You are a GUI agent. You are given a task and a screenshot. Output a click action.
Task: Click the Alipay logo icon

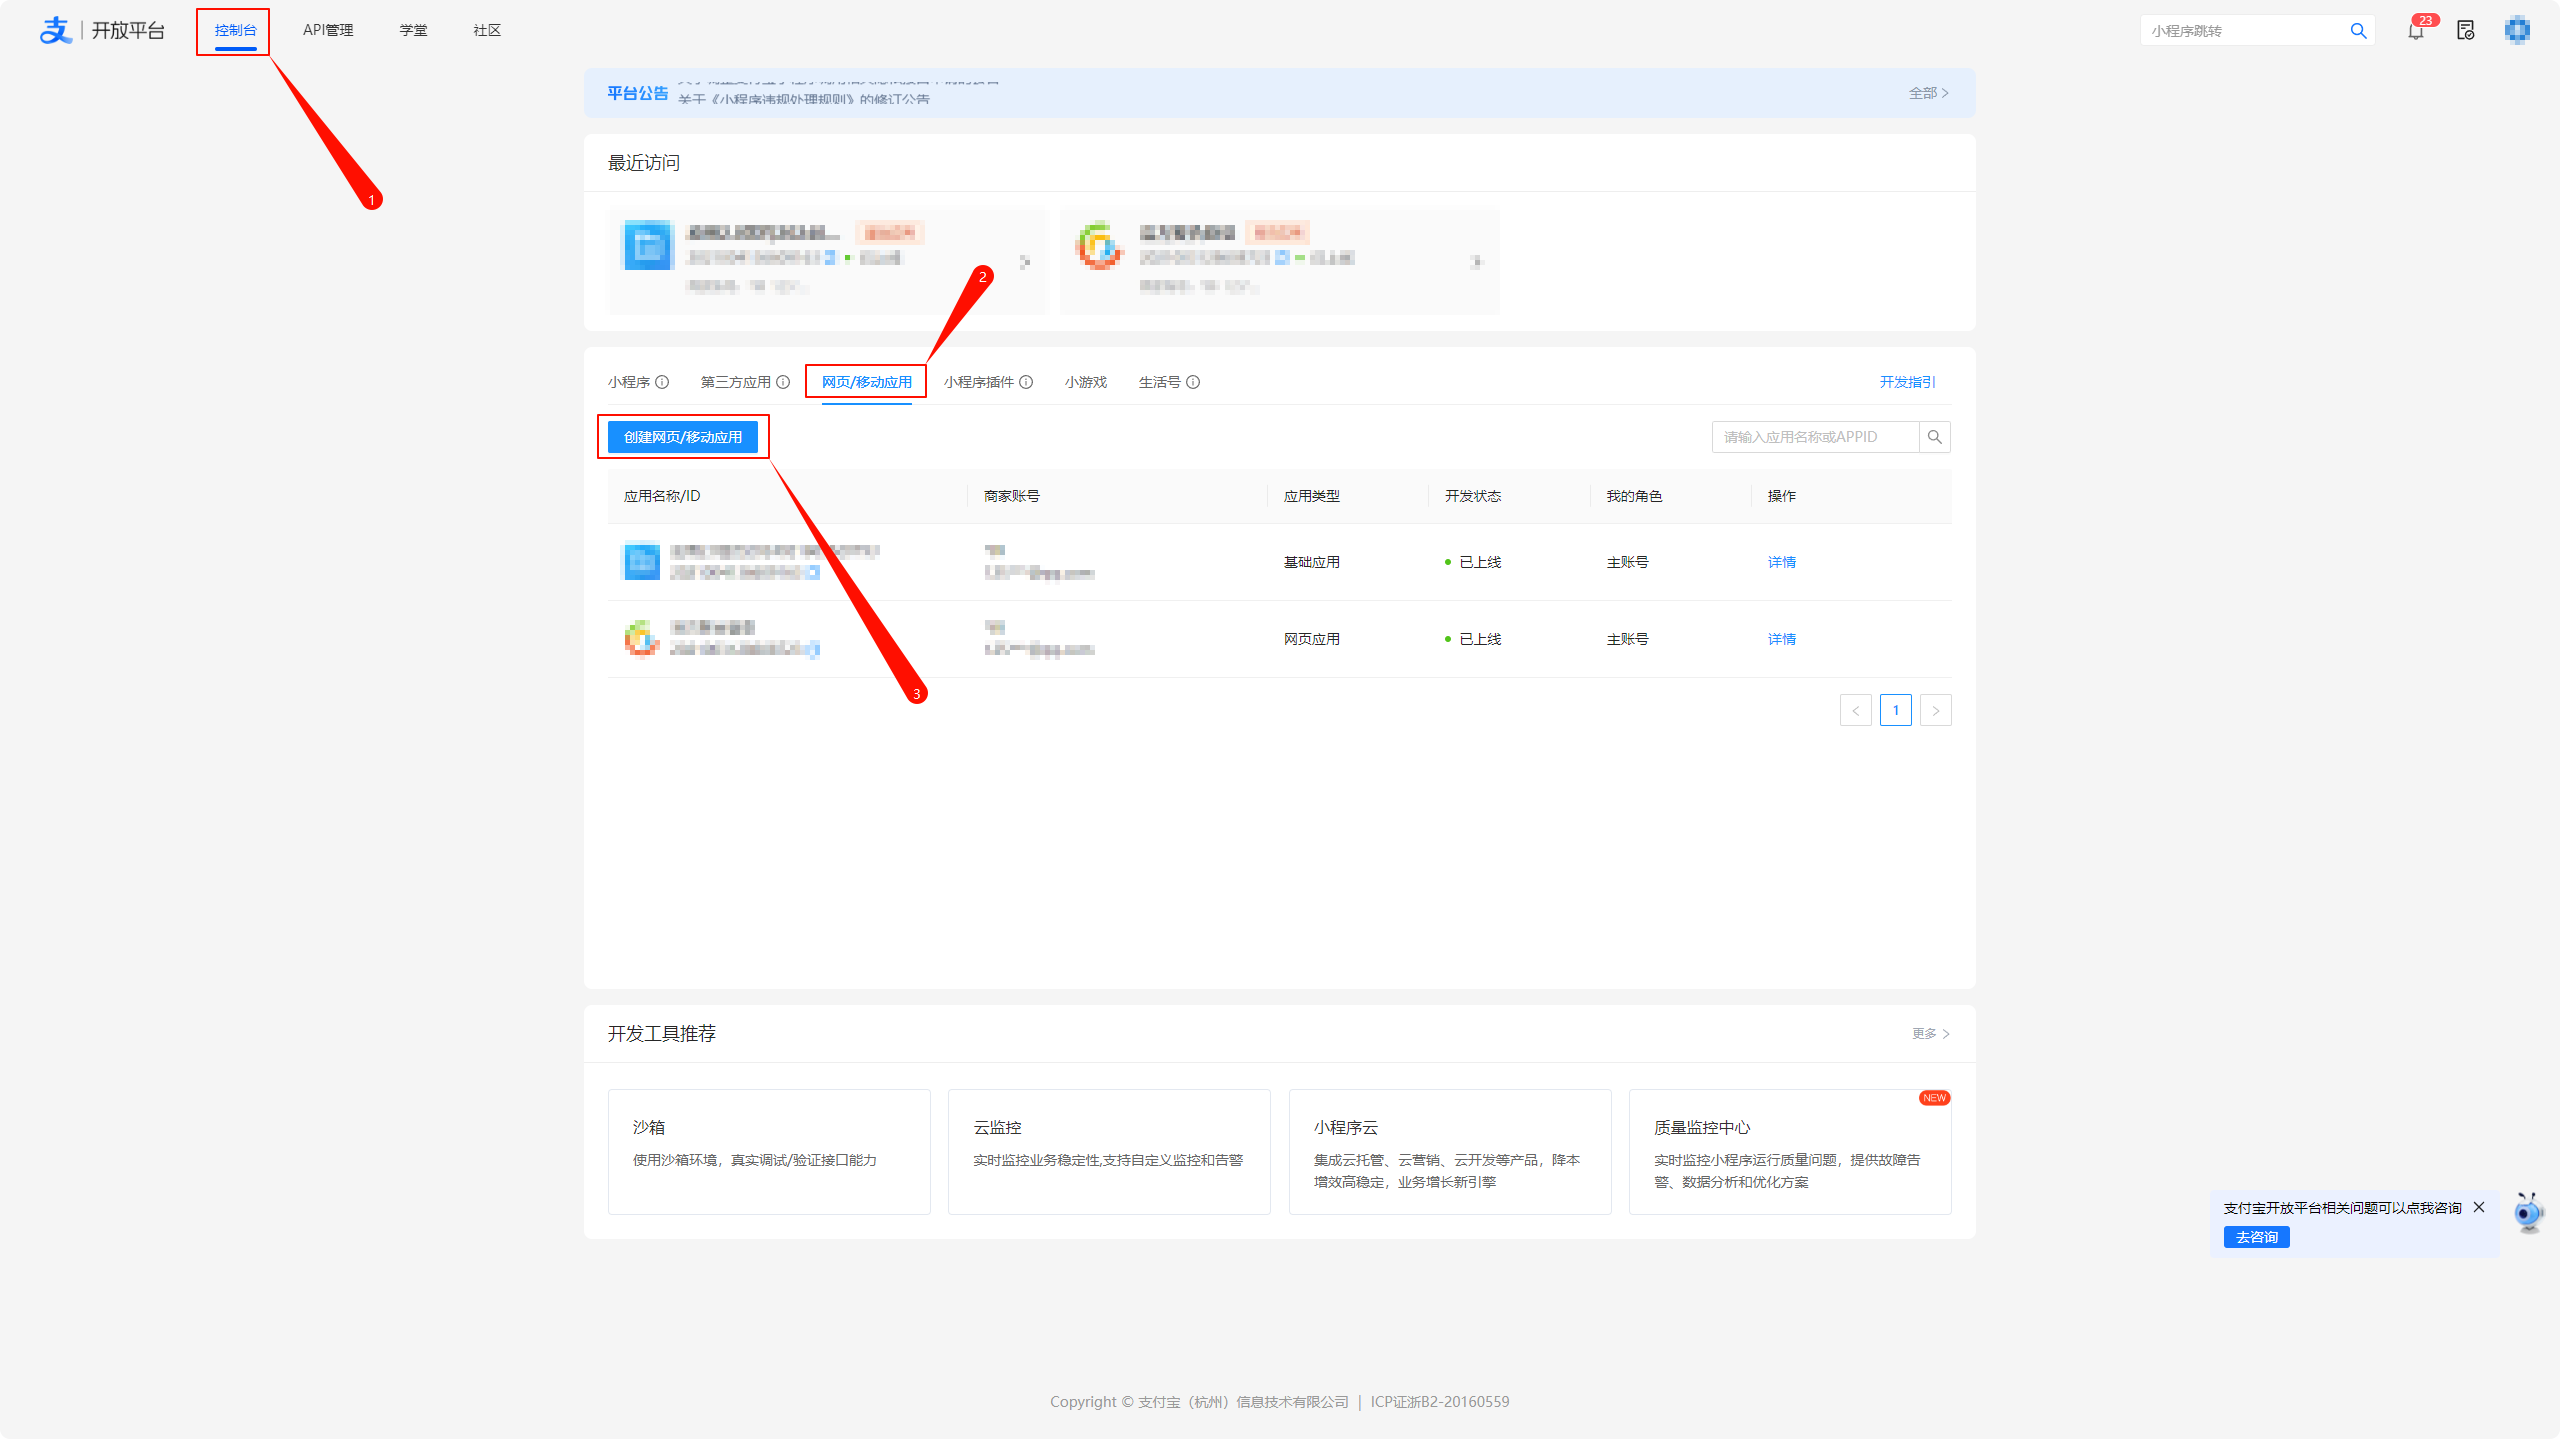55,30
